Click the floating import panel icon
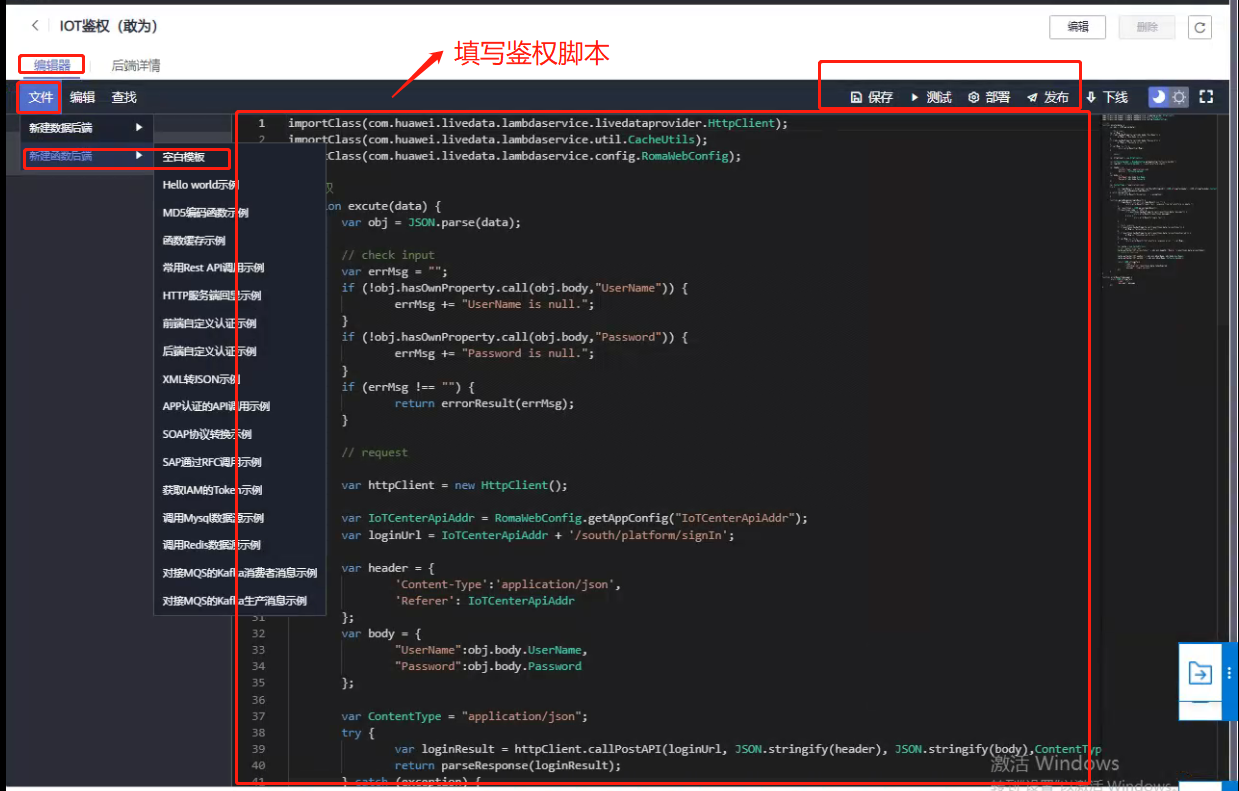 (x=1199, y=673)
